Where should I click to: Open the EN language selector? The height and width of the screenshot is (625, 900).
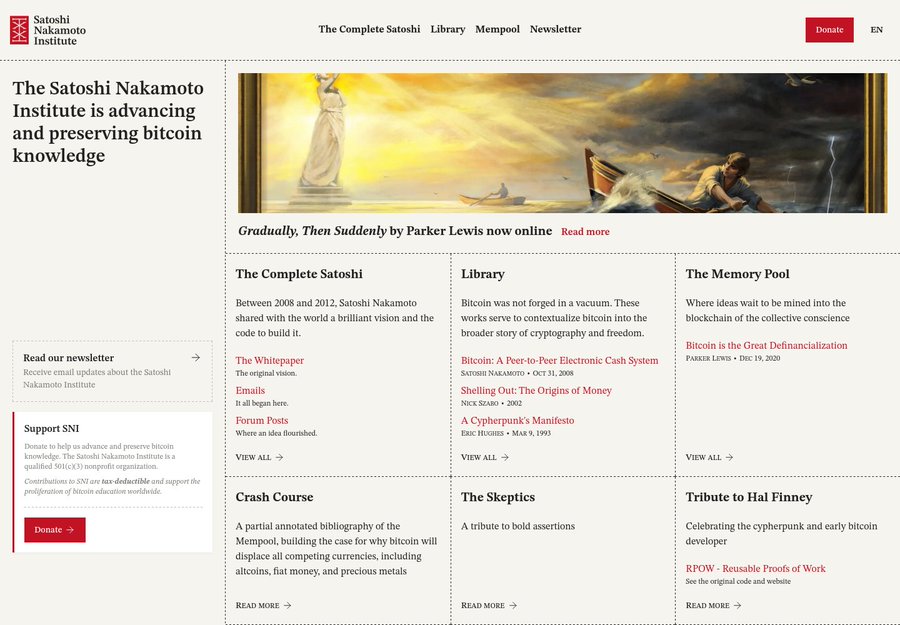click(x=876, y=30)
